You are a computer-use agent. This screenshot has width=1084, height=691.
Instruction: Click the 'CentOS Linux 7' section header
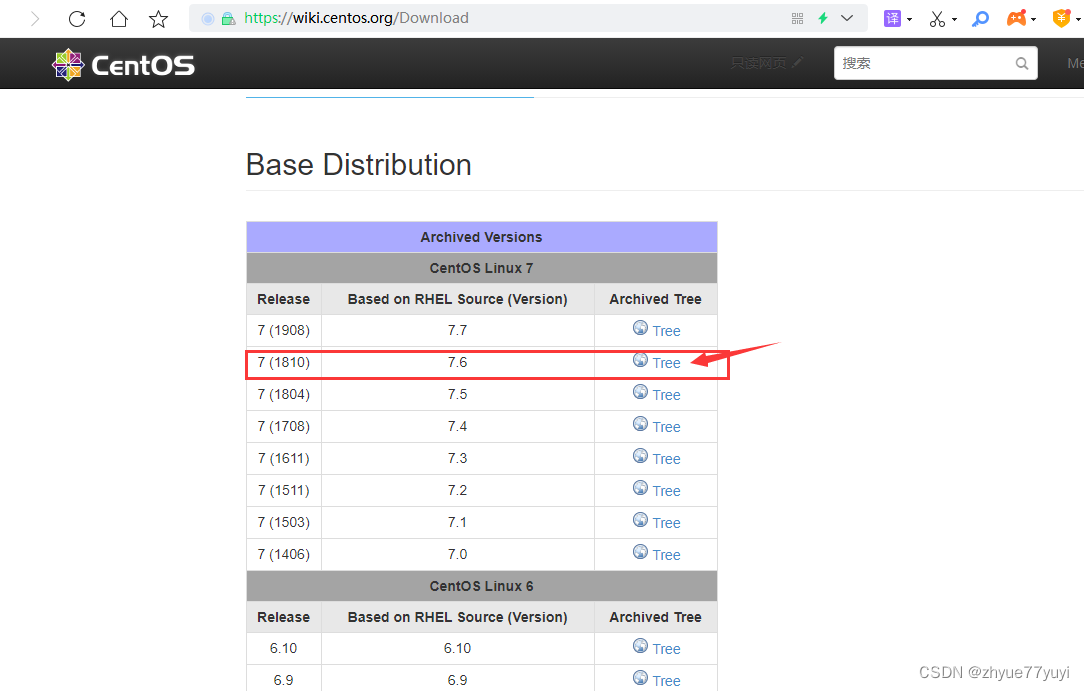point(481,268)
